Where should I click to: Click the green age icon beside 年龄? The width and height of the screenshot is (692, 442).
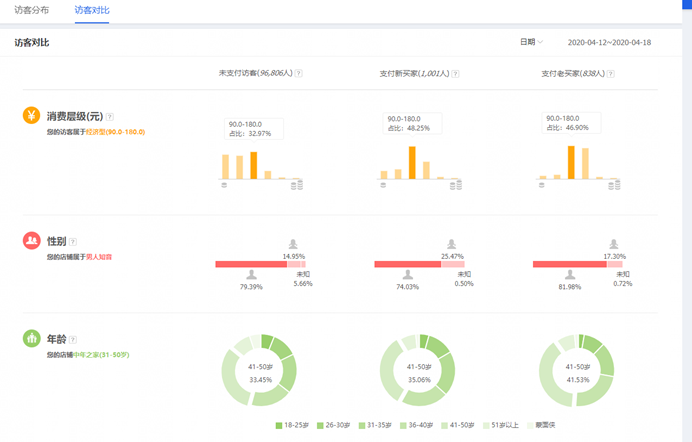click(31, 339)
